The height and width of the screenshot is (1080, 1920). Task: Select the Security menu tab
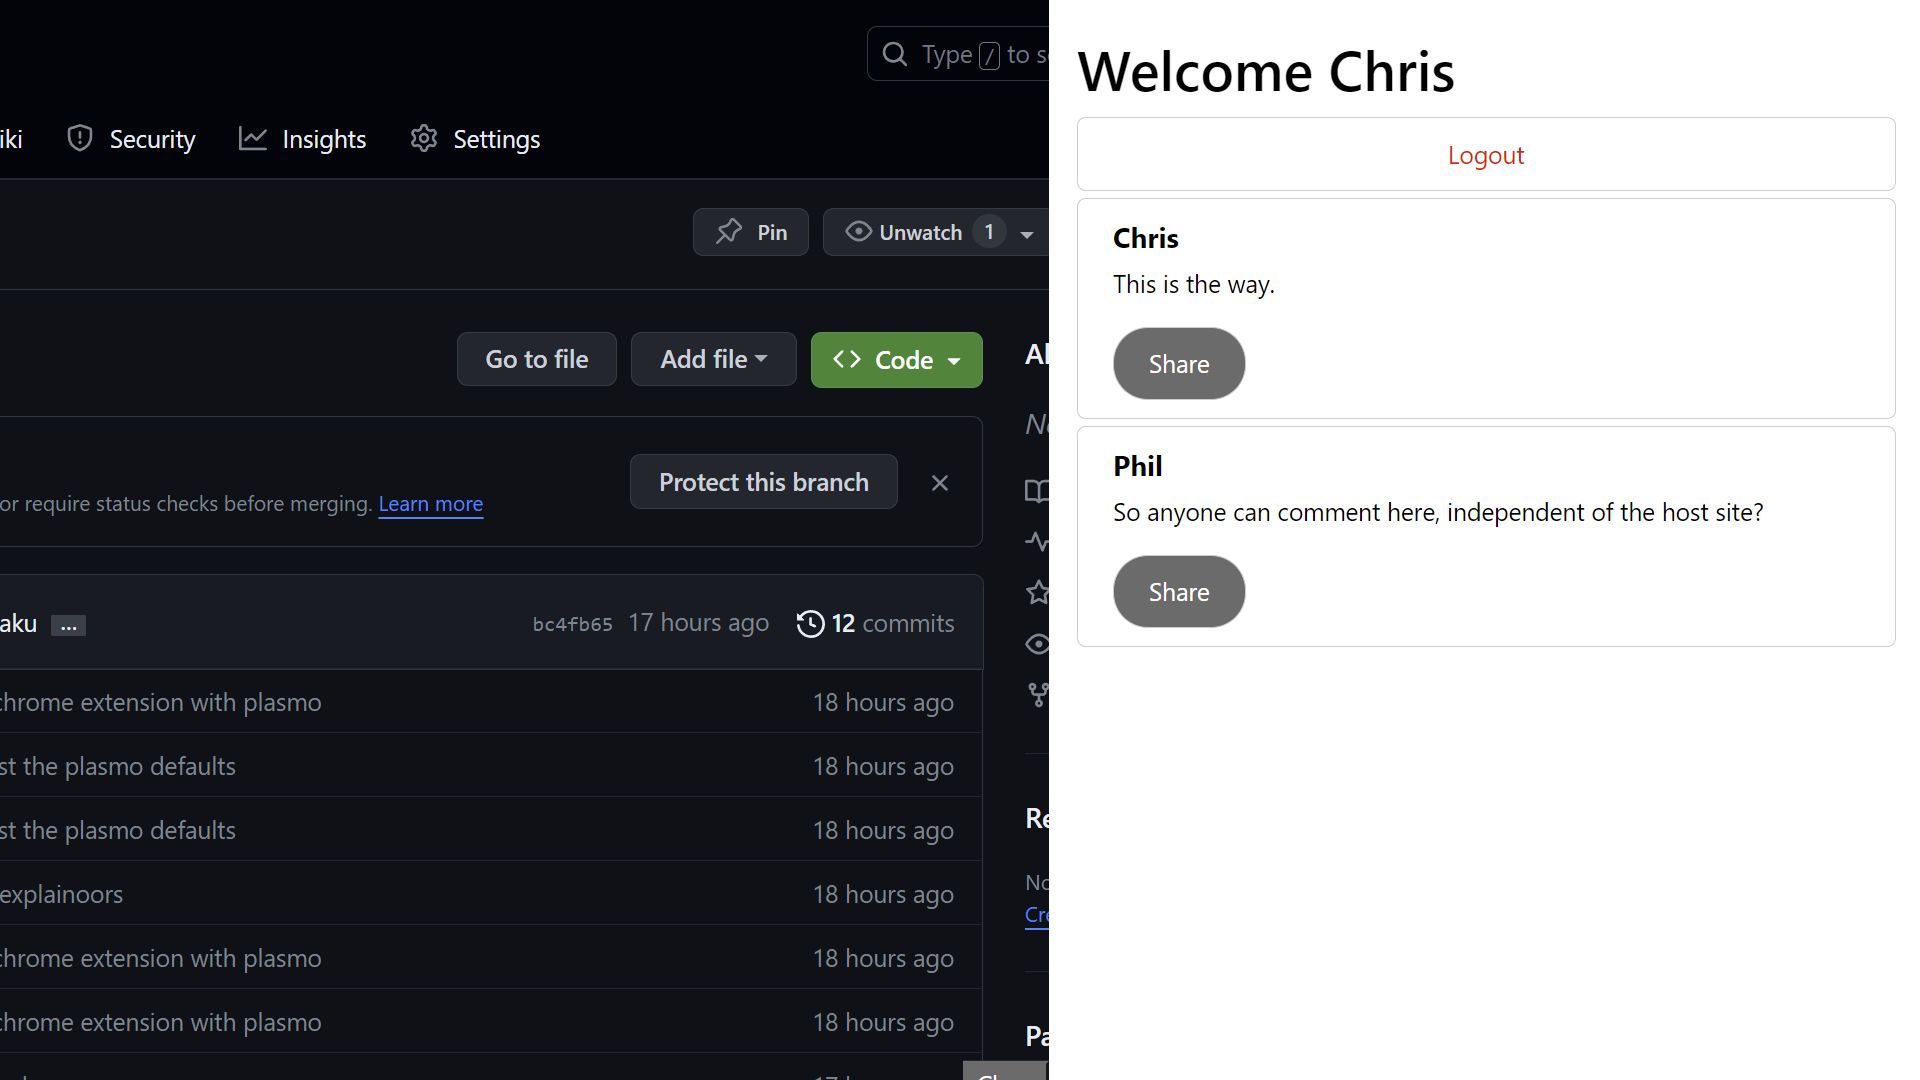point(132,138)
